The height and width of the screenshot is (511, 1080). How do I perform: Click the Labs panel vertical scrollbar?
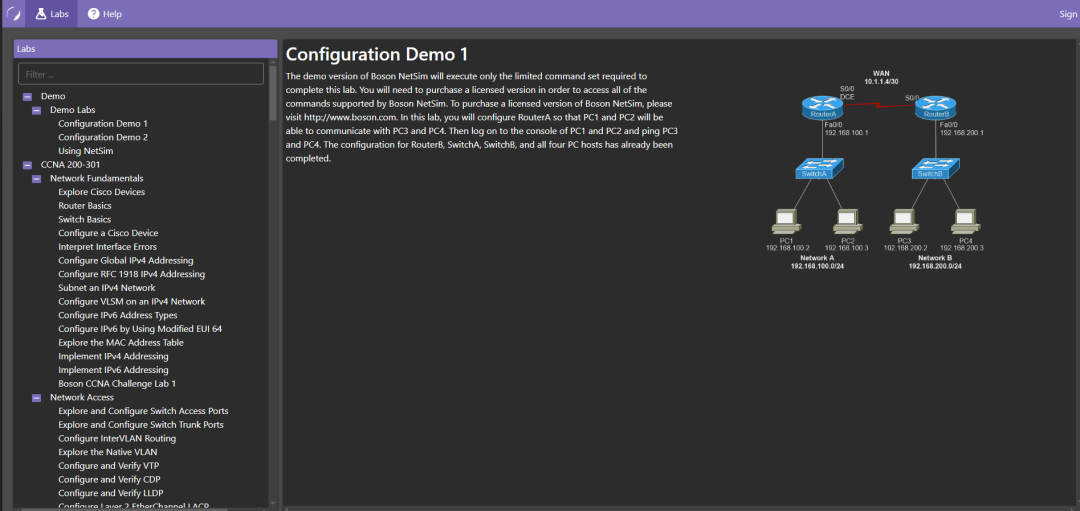273,93
